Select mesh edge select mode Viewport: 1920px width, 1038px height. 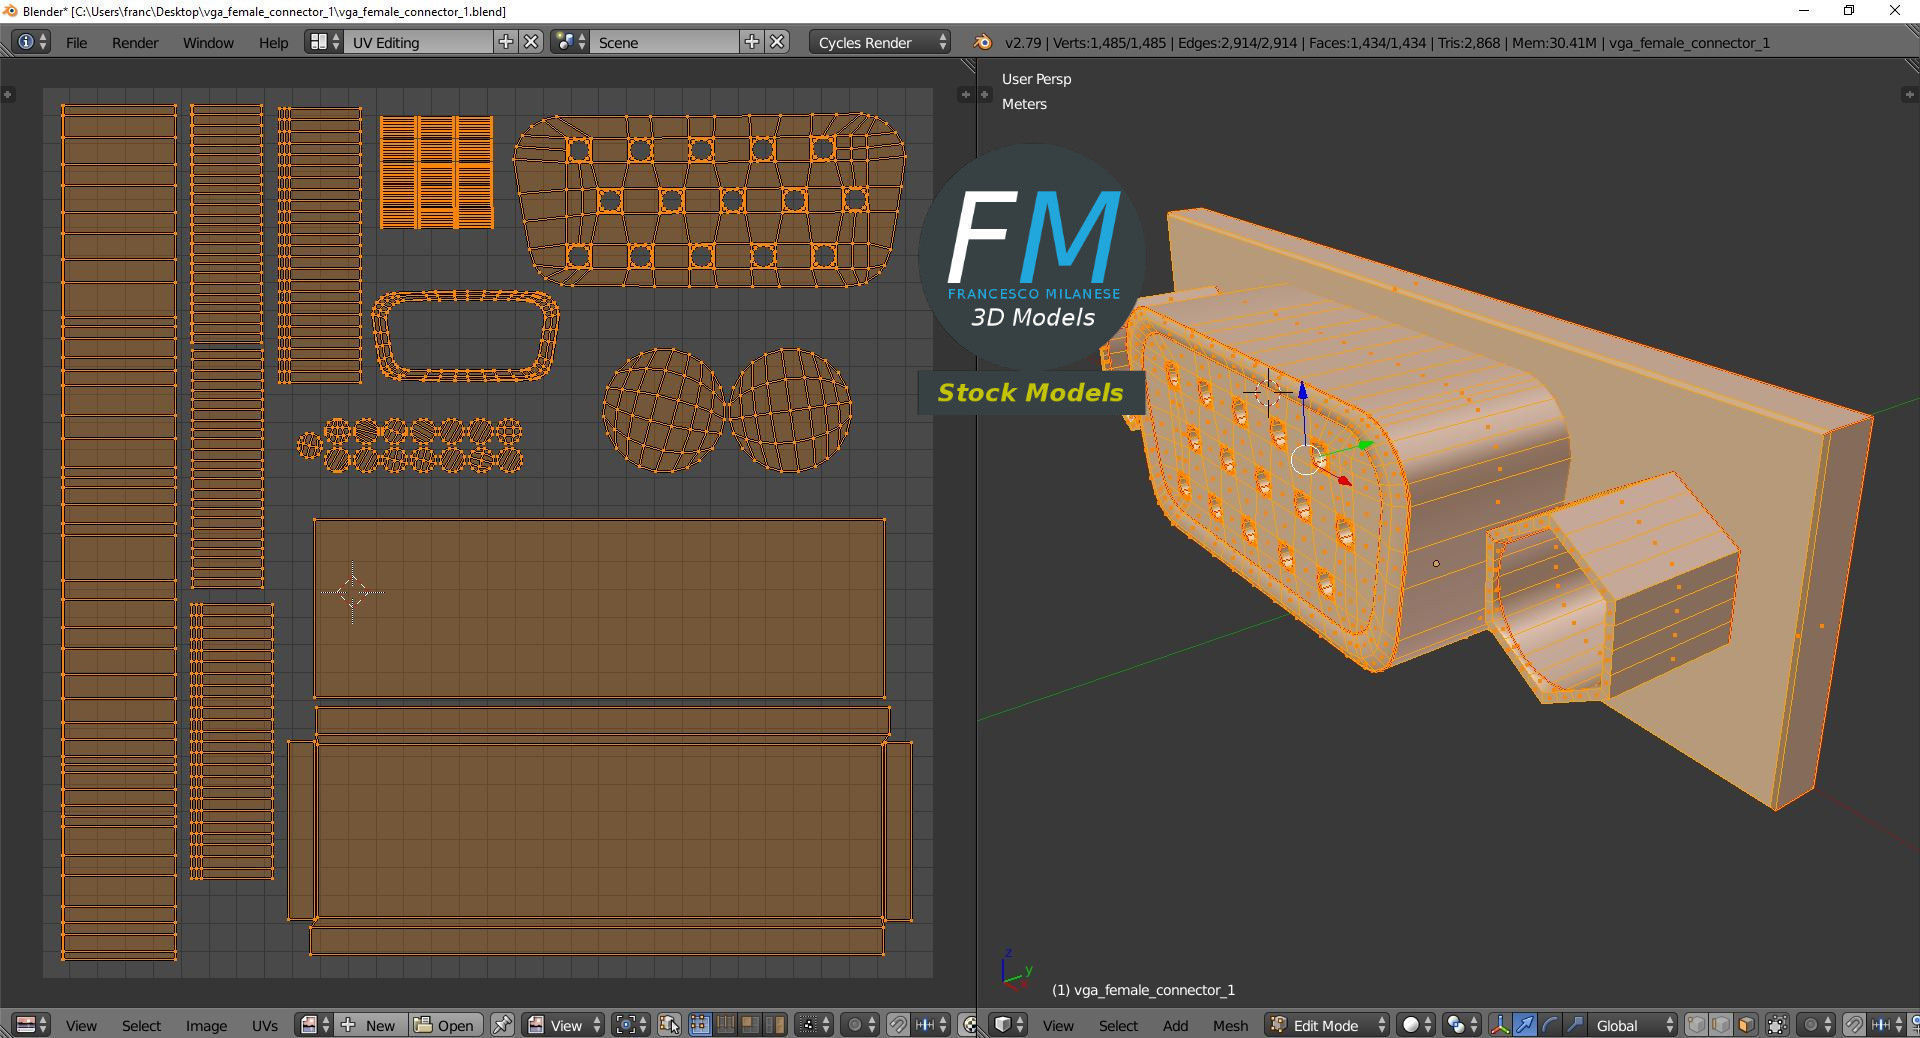tap(1721, 1025)
